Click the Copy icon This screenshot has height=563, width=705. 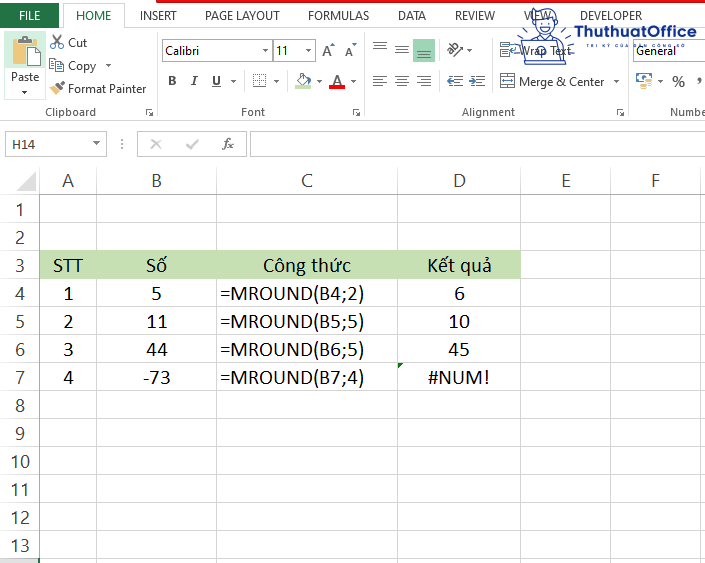pyautogui.click(x=56, y=65)
